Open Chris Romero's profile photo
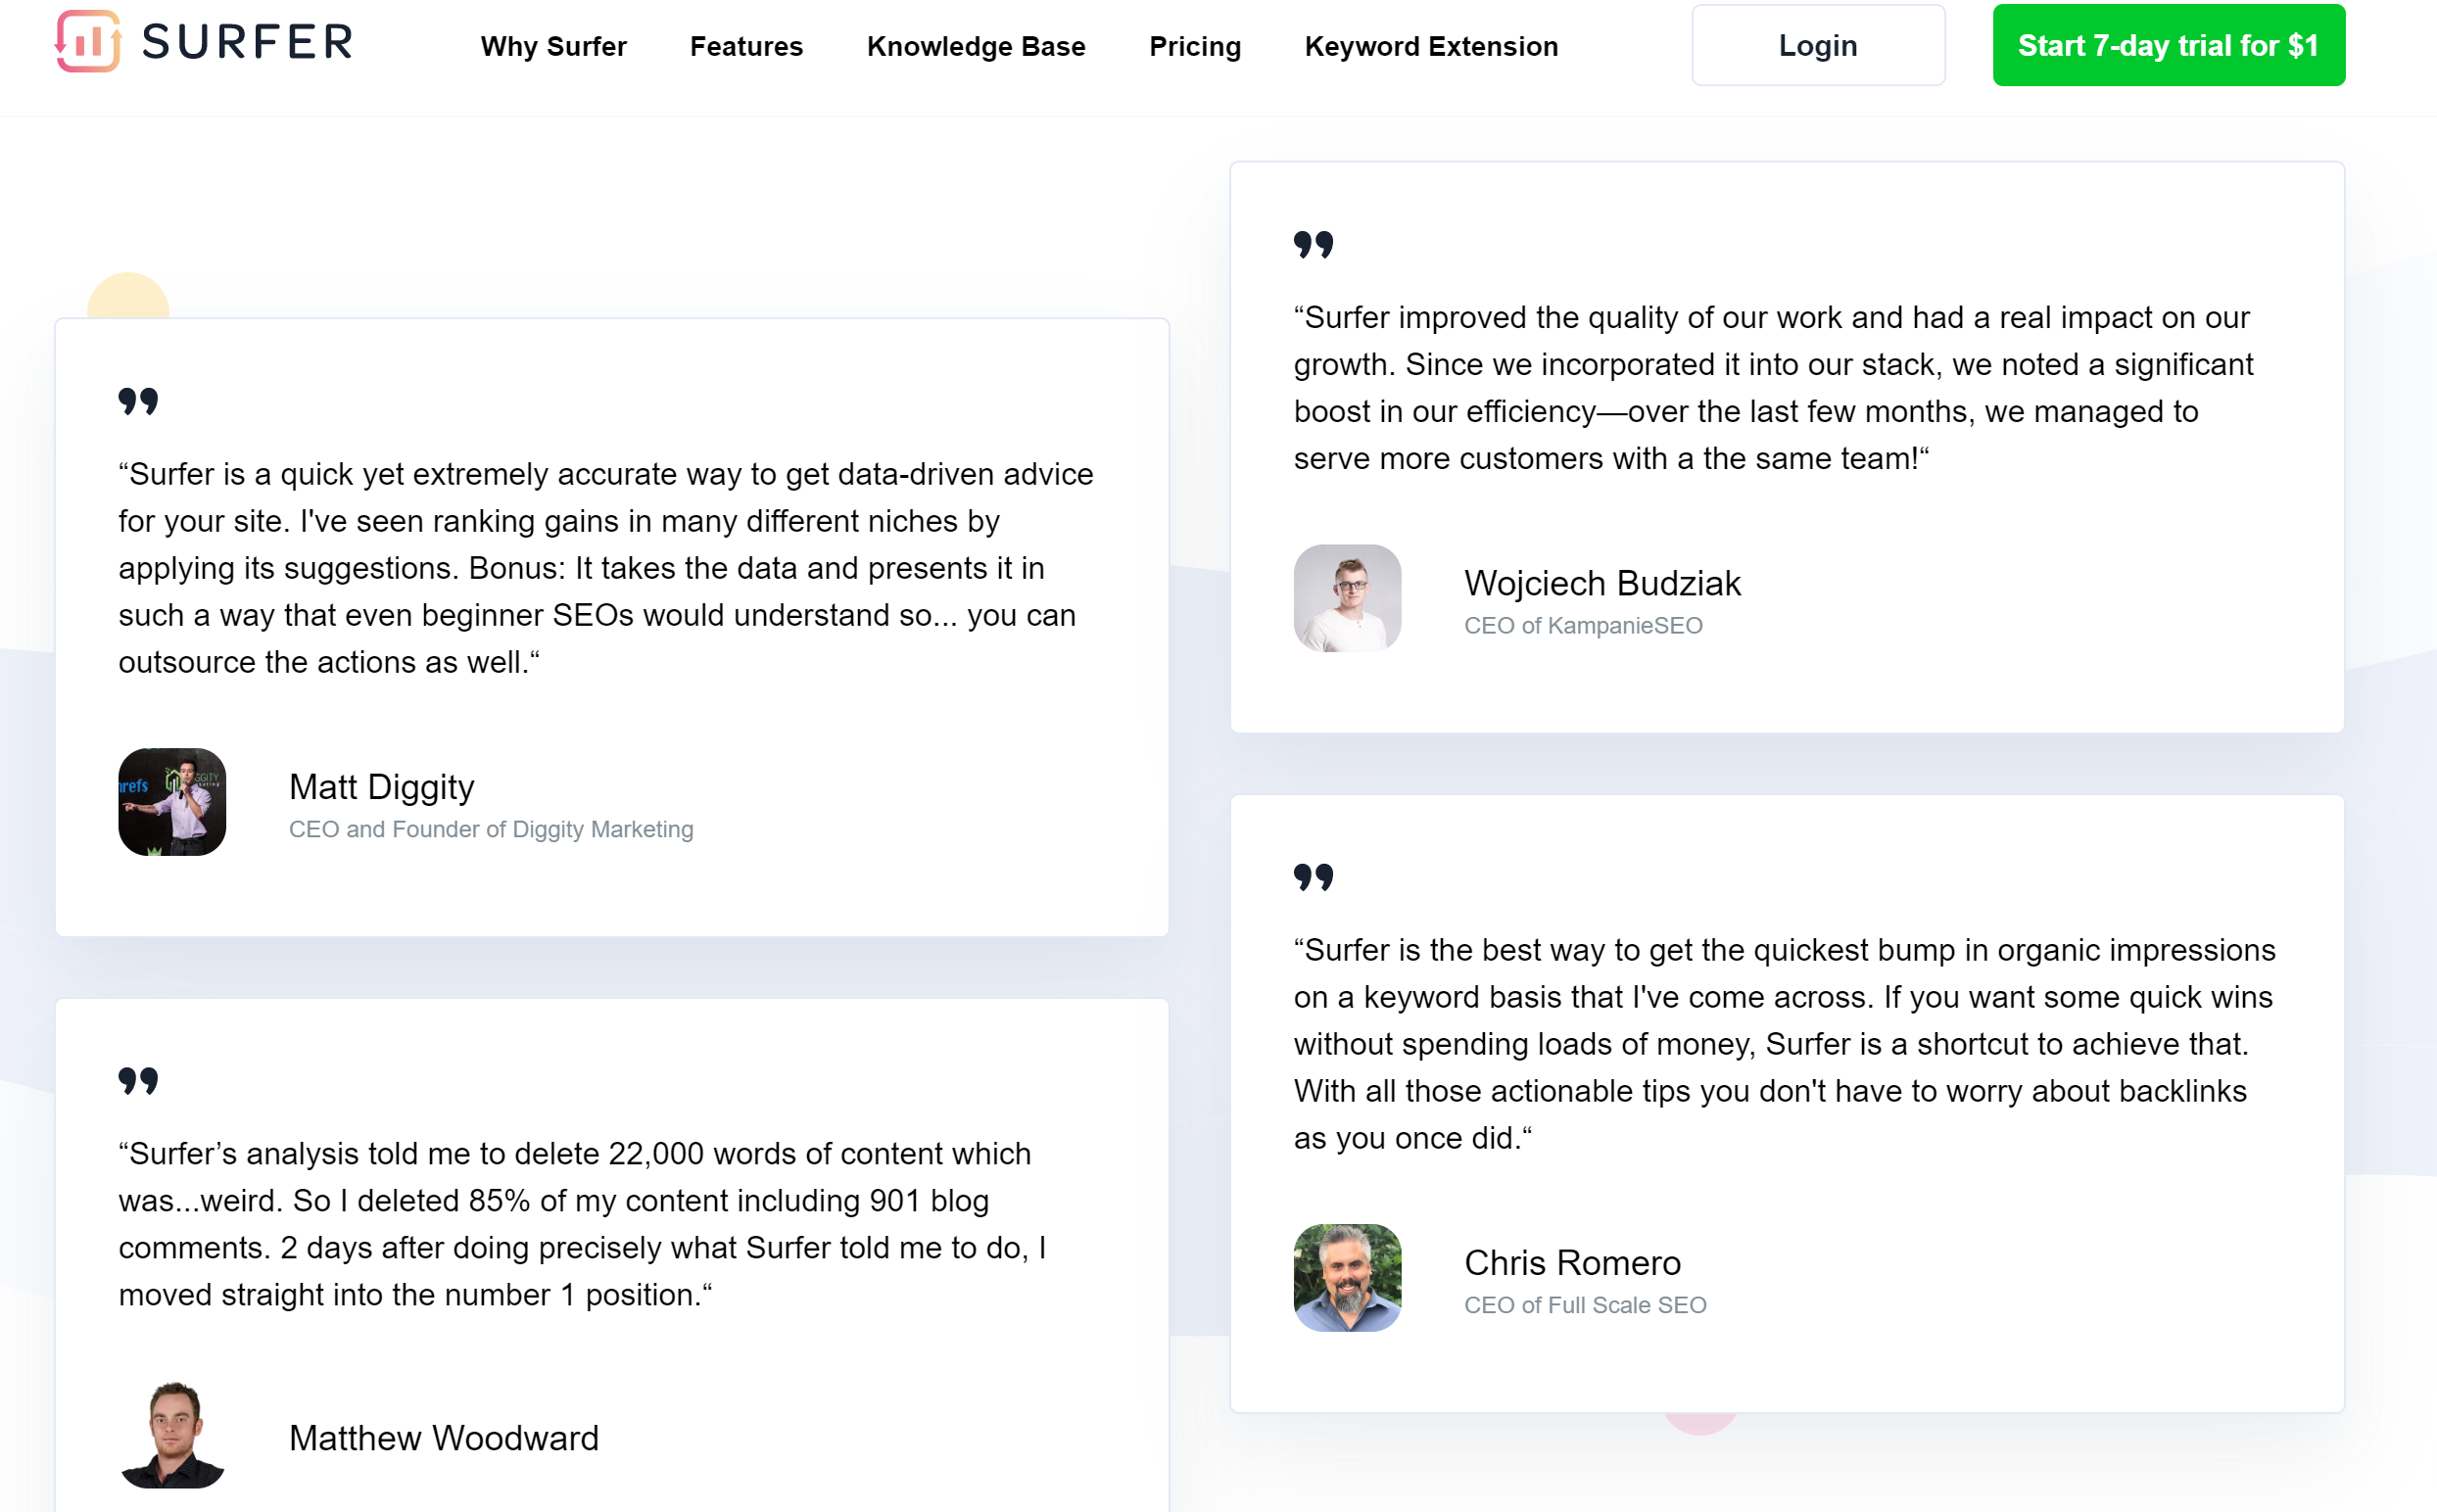Image resolution: width=2437 pixels, height=1512 pixels. pyautogui.click(x=1348, y=1279)
